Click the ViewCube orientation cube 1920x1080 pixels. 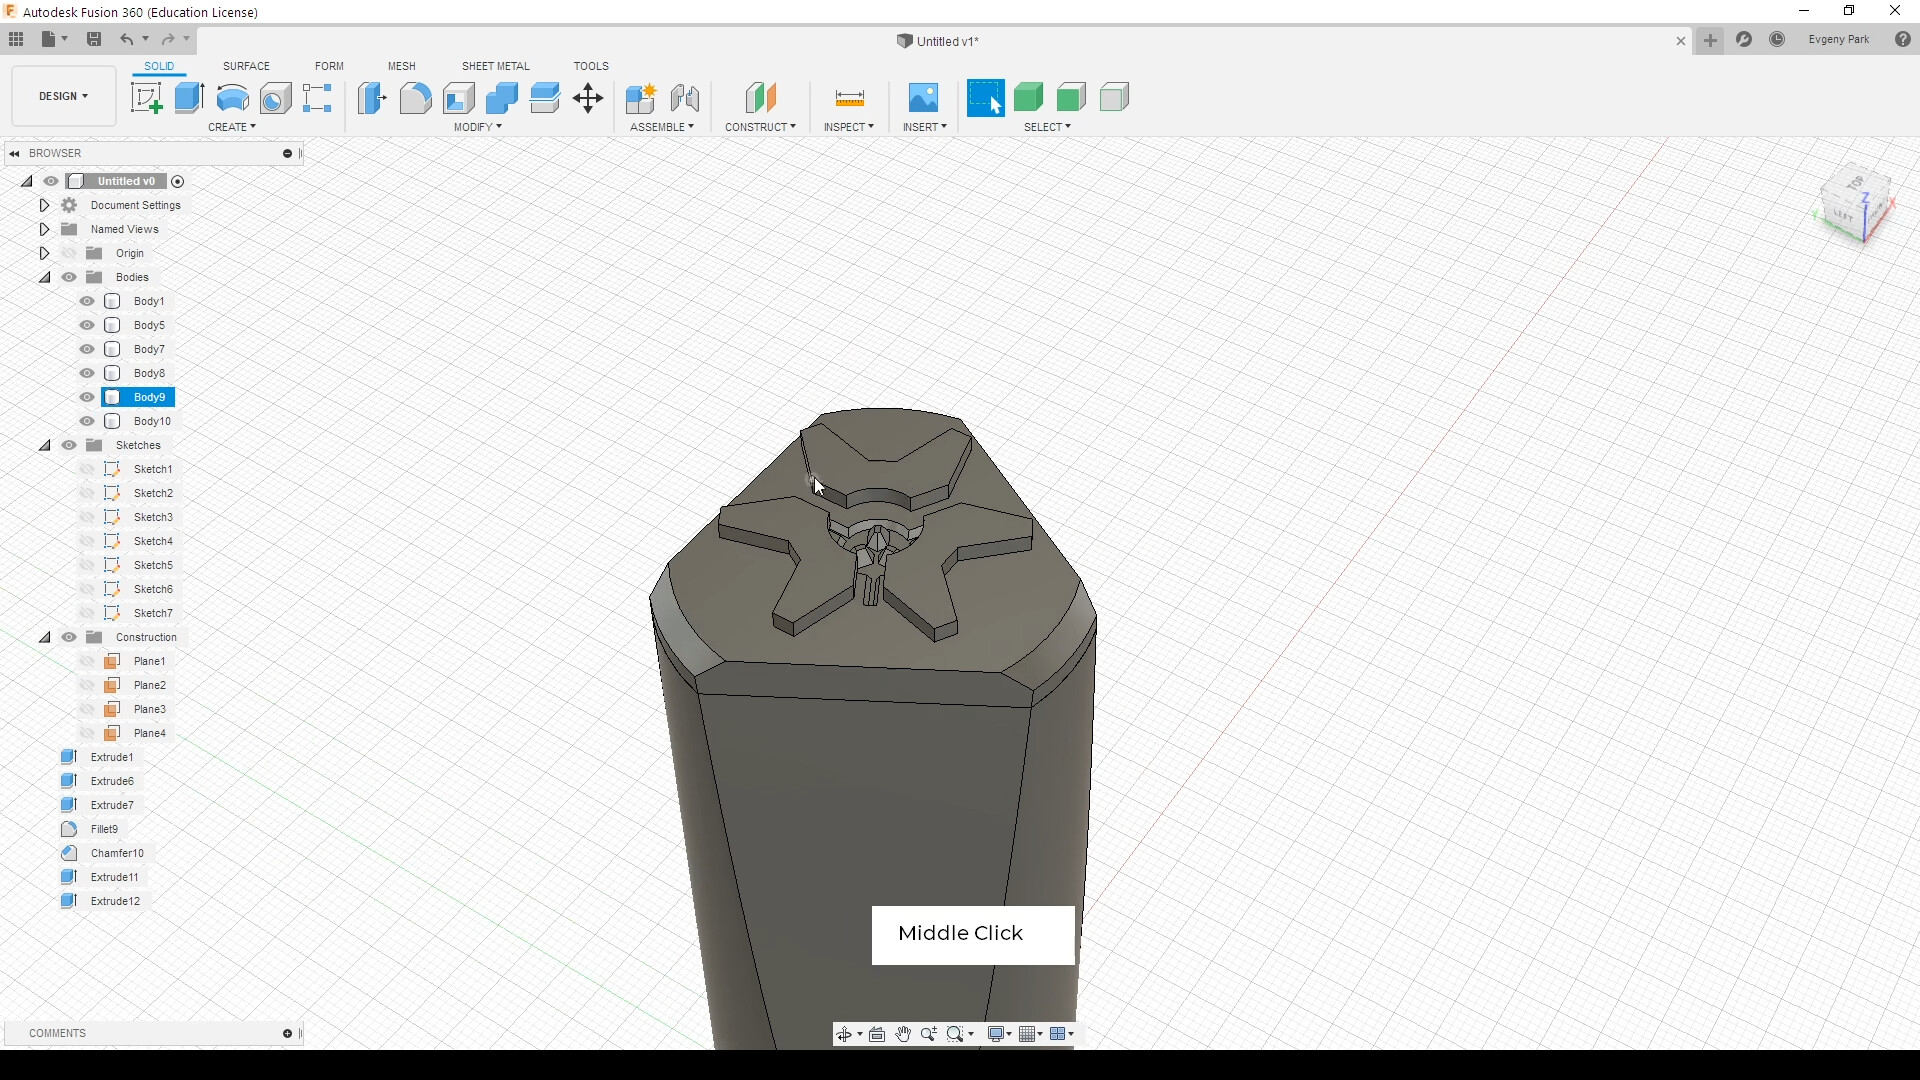point(1856,204)
